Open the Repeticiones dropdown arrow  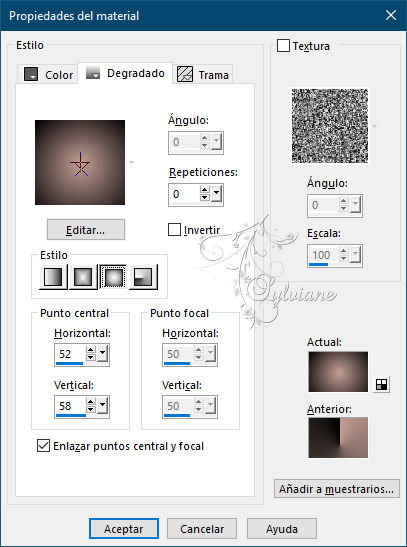217,194
